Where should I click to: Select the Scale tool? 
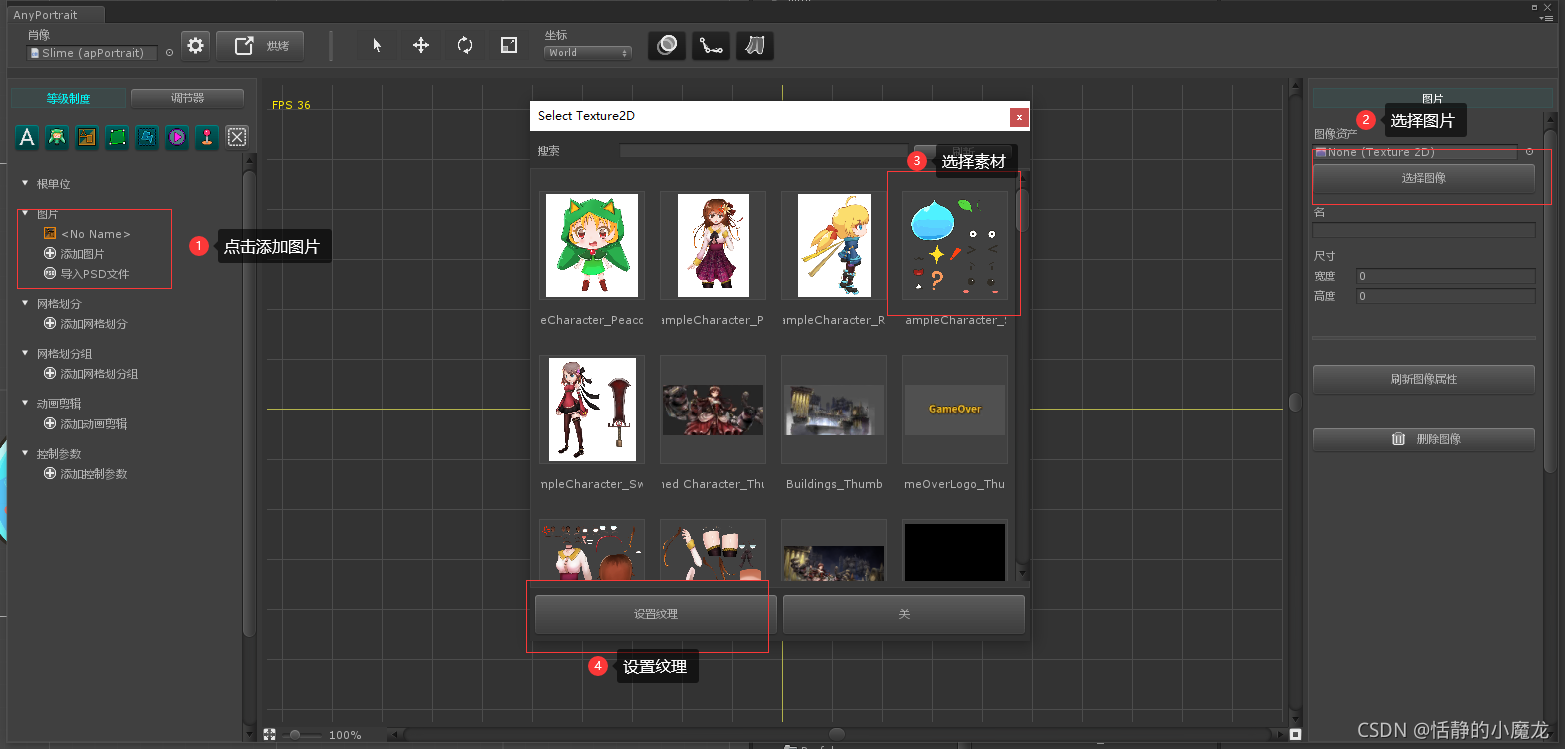point(509,46)
